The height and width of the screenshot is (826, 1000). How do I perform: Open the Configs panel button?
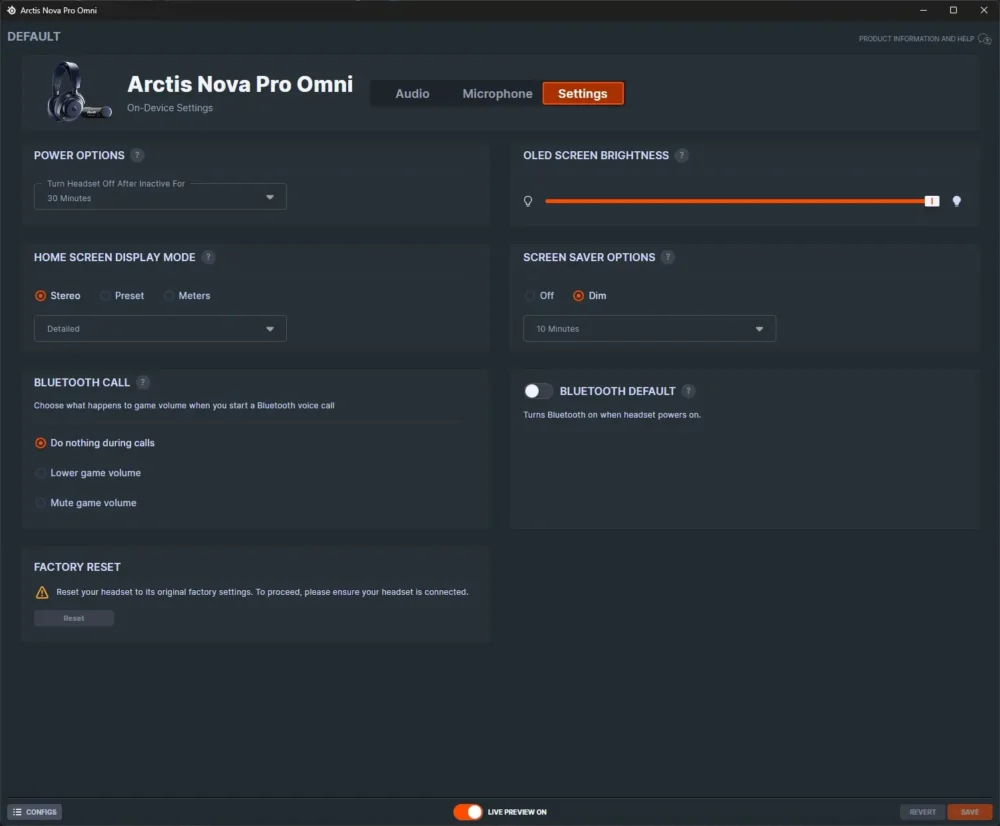pos(34,812)
